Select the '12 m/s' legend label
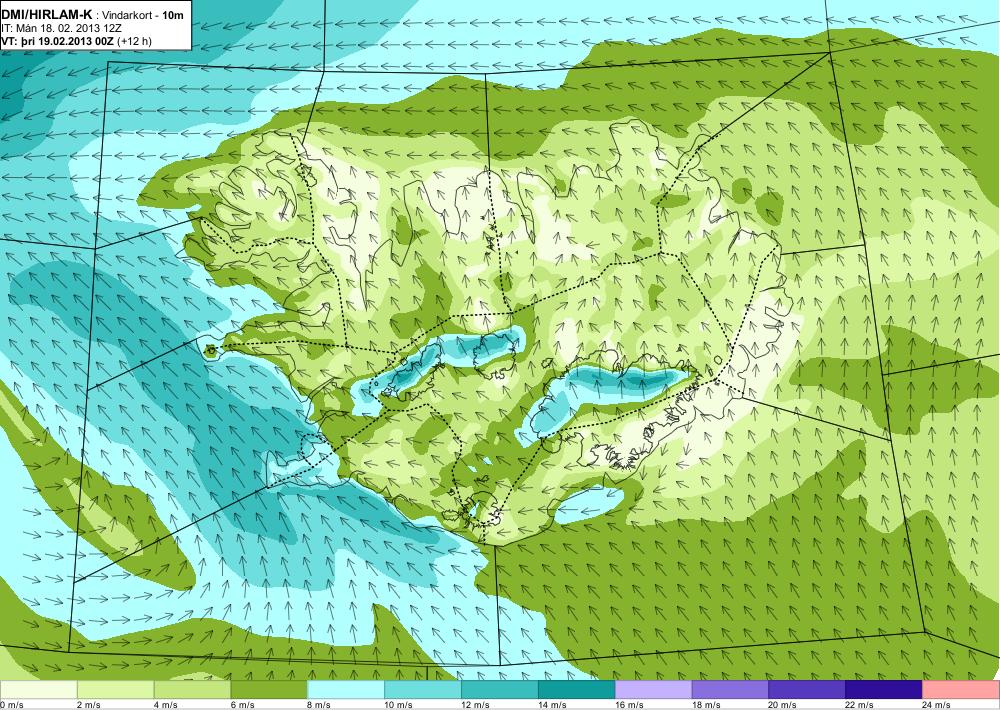The width and height of the screenshot is (1000, 710). 475,705
